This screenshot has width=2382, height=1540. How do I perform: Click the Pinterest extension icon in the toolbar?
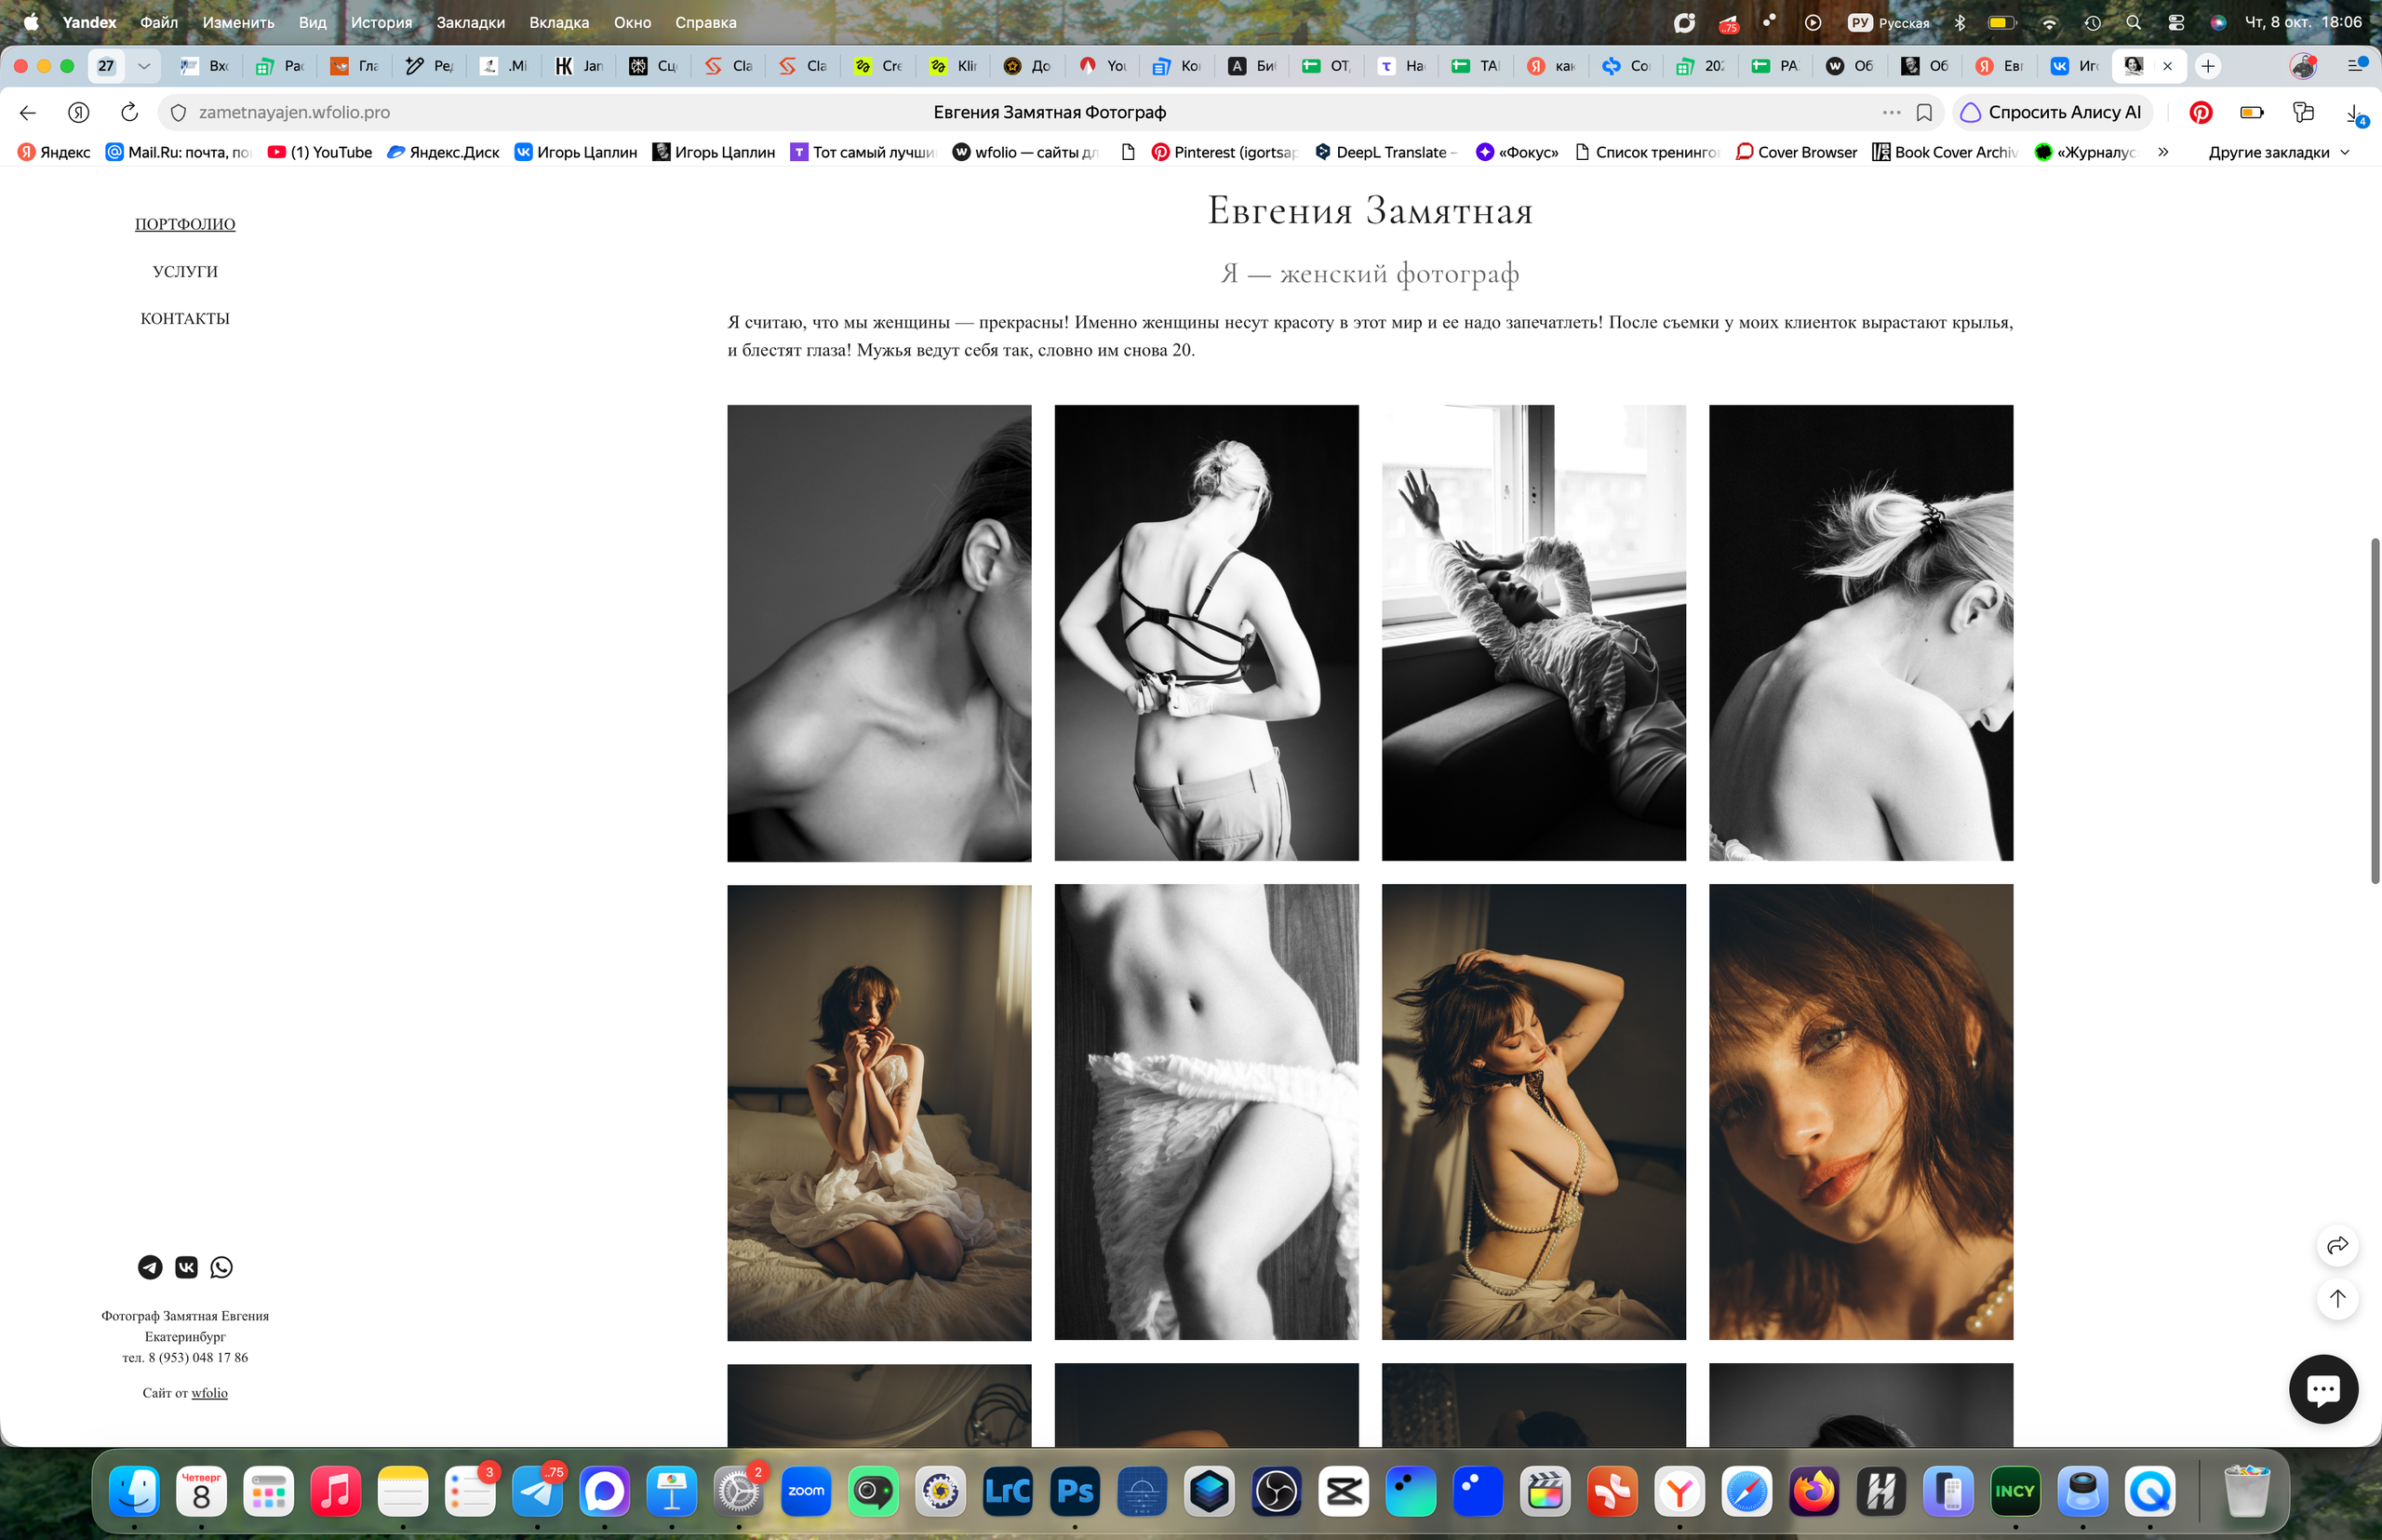[x=2200, y=112]
